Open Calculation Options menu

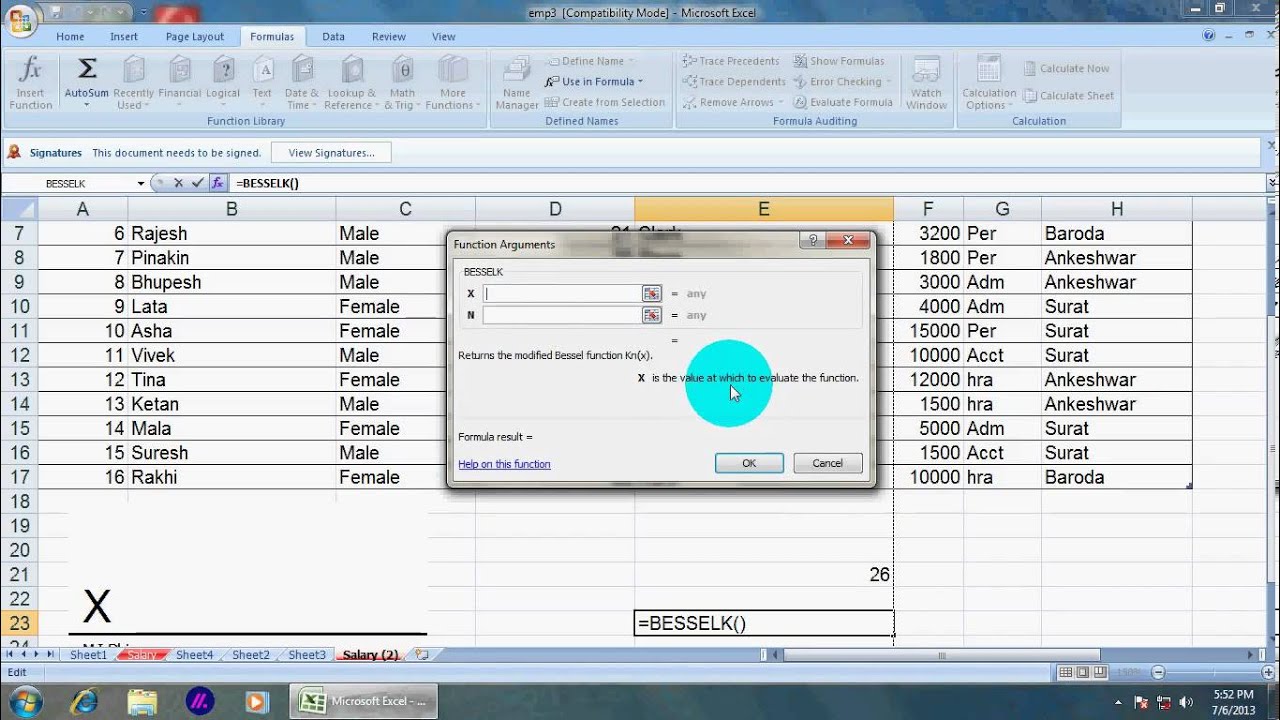pyautogui.click(x=989, y=83)
